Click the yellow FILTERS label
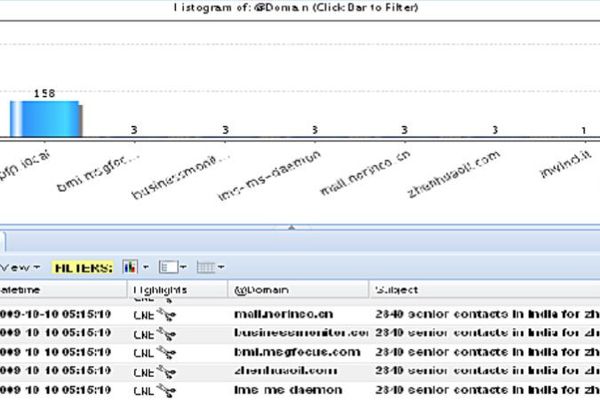This screenshot has height=400, width=600. coord(83,268)
